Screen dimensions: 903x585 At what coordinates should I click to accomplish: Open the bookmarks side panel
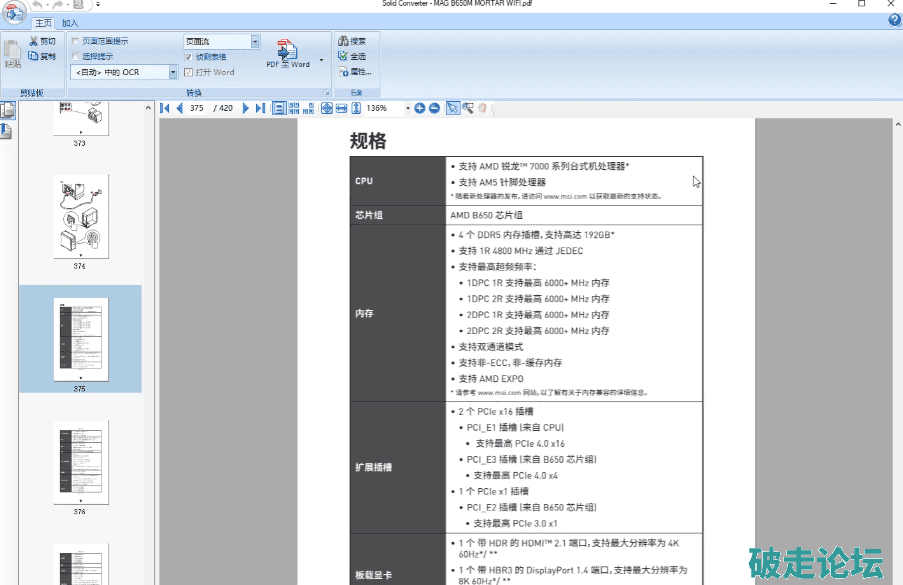(x=6, y=131)
